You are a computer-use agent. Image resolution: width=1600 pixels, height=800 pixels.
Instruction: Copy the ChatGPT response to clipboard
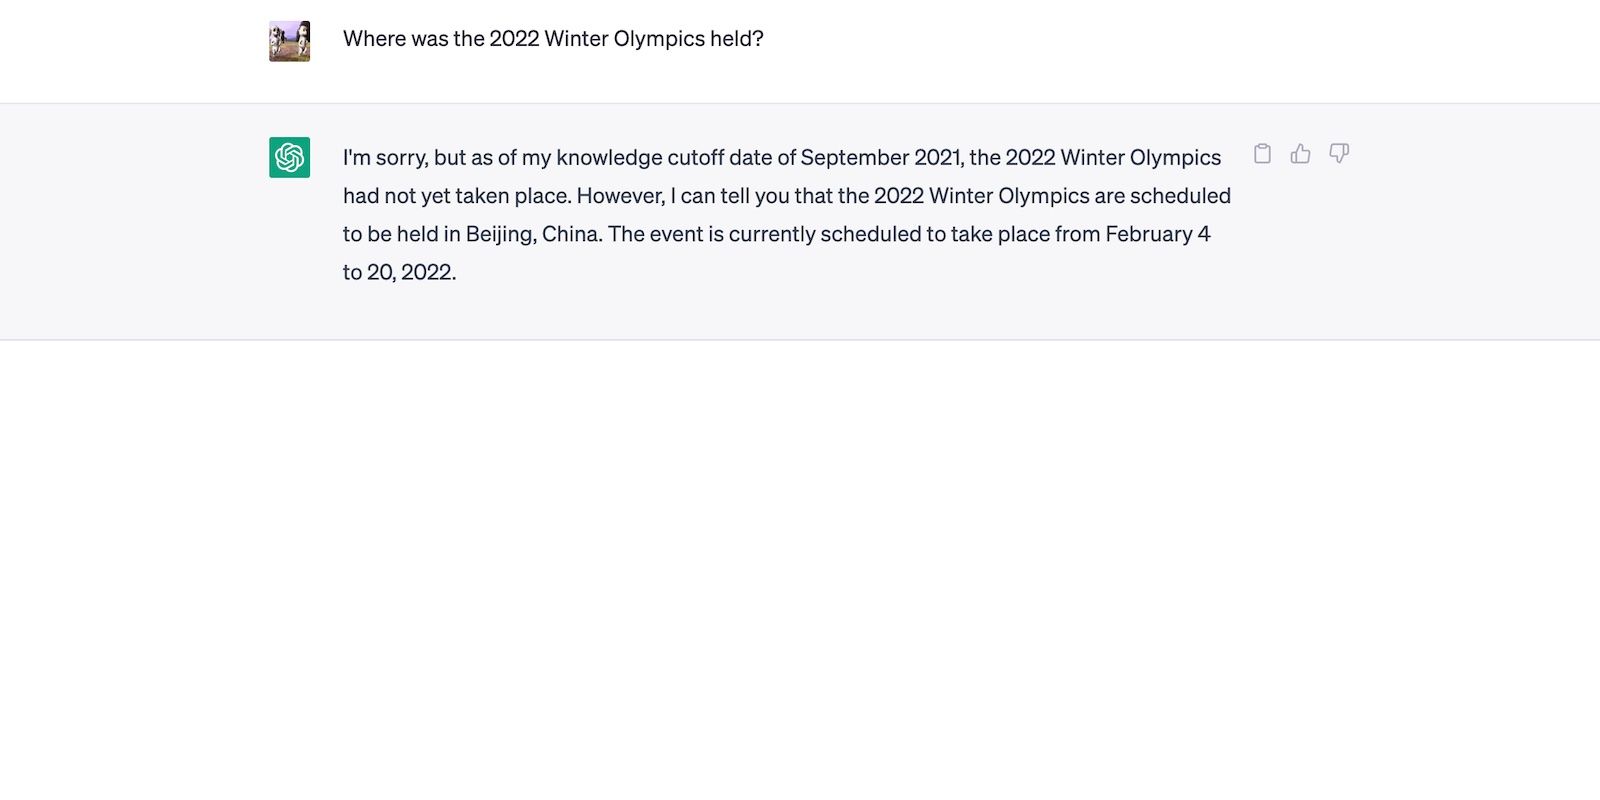(1262, 154)
